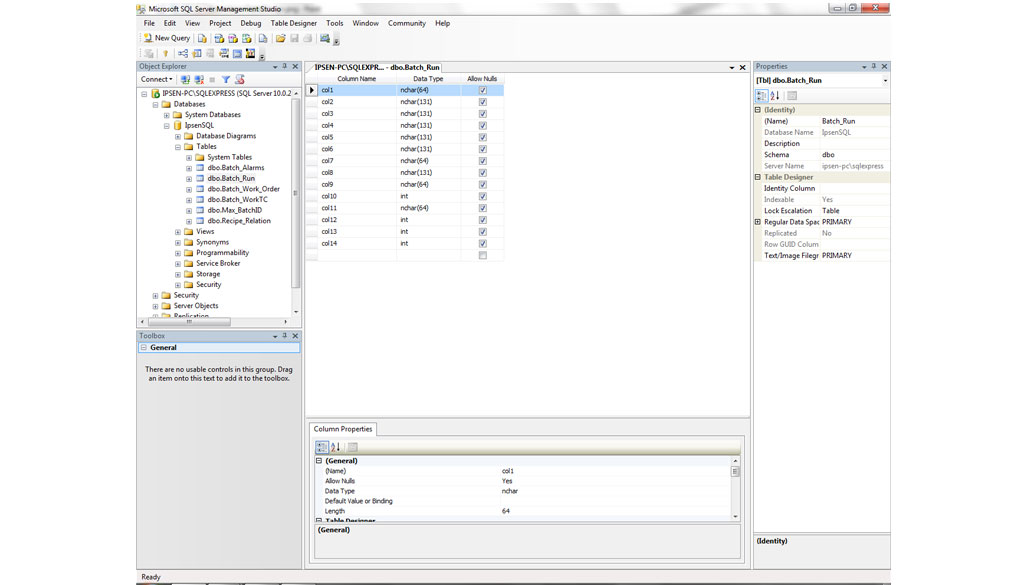Open the Tools menu
1026x585 pixels.
(x=334, y=23)
